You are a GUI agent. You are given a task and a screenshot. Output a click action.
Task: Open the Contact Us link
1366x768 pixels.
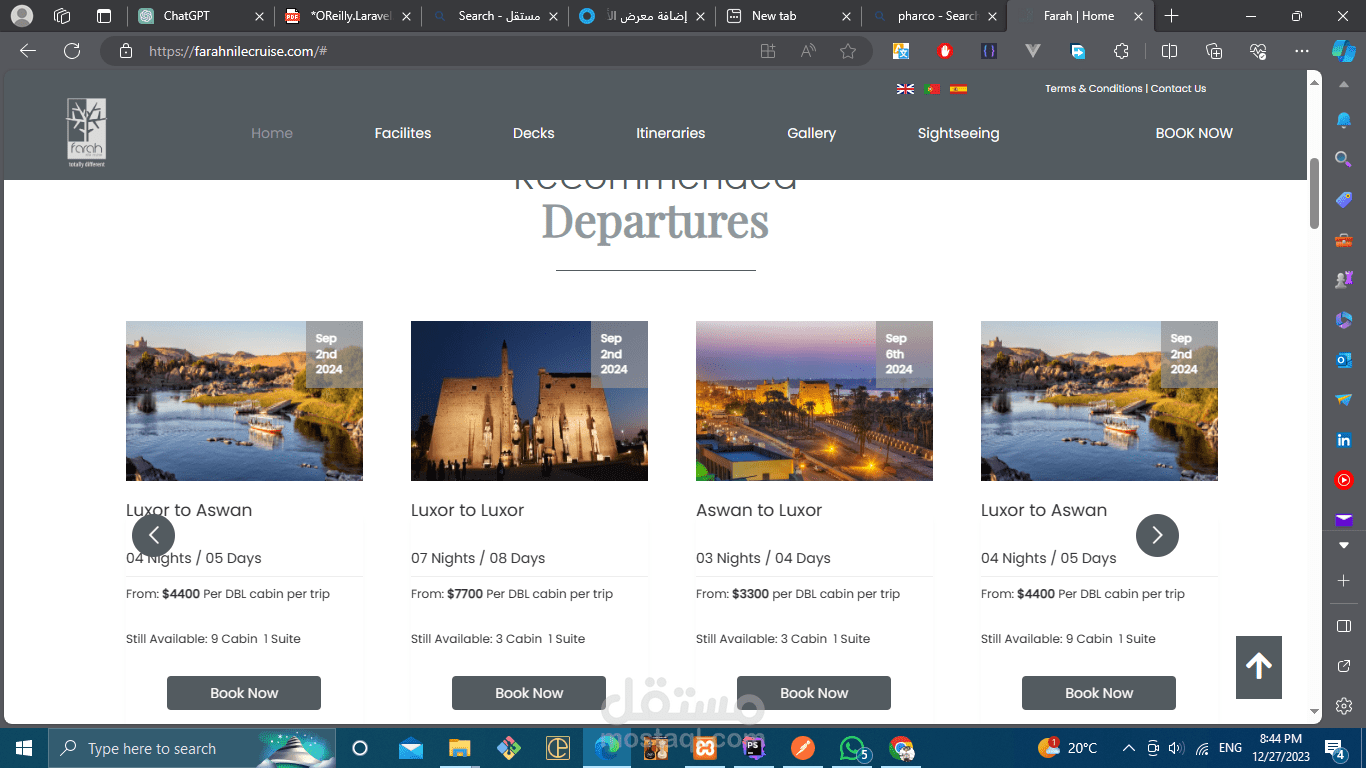tap(1178, 88)
